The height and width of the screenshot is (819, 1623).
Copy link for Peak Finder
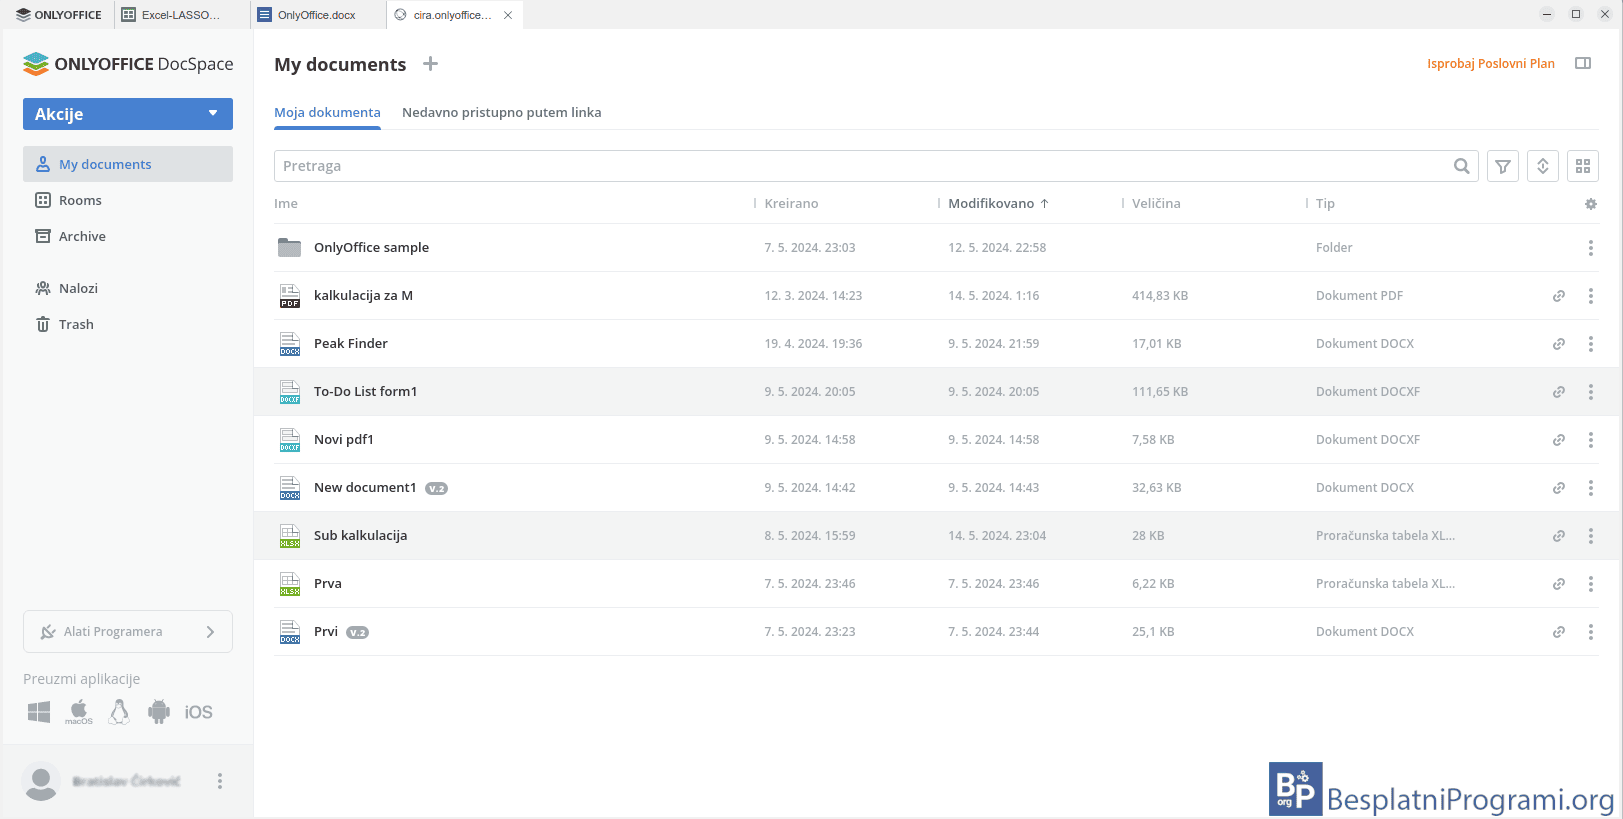click(x=1558, y=344)
